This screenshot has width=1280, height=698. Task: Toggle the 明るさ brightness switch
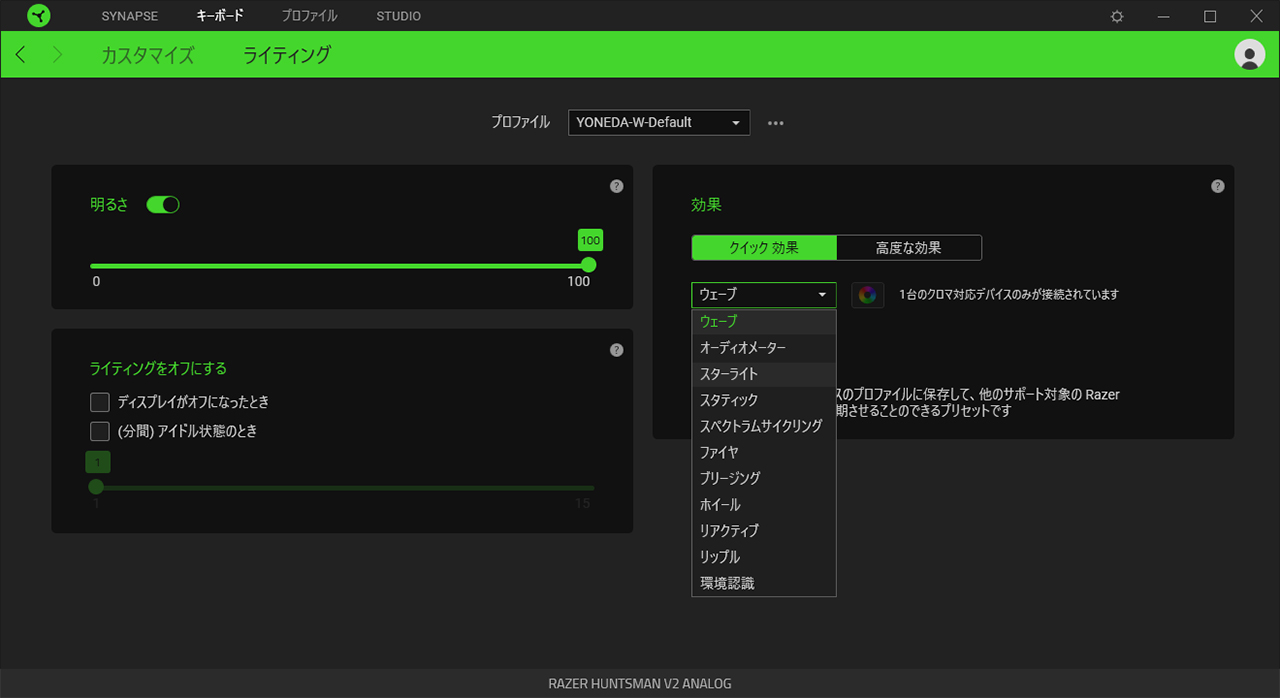tap(163, 205)
